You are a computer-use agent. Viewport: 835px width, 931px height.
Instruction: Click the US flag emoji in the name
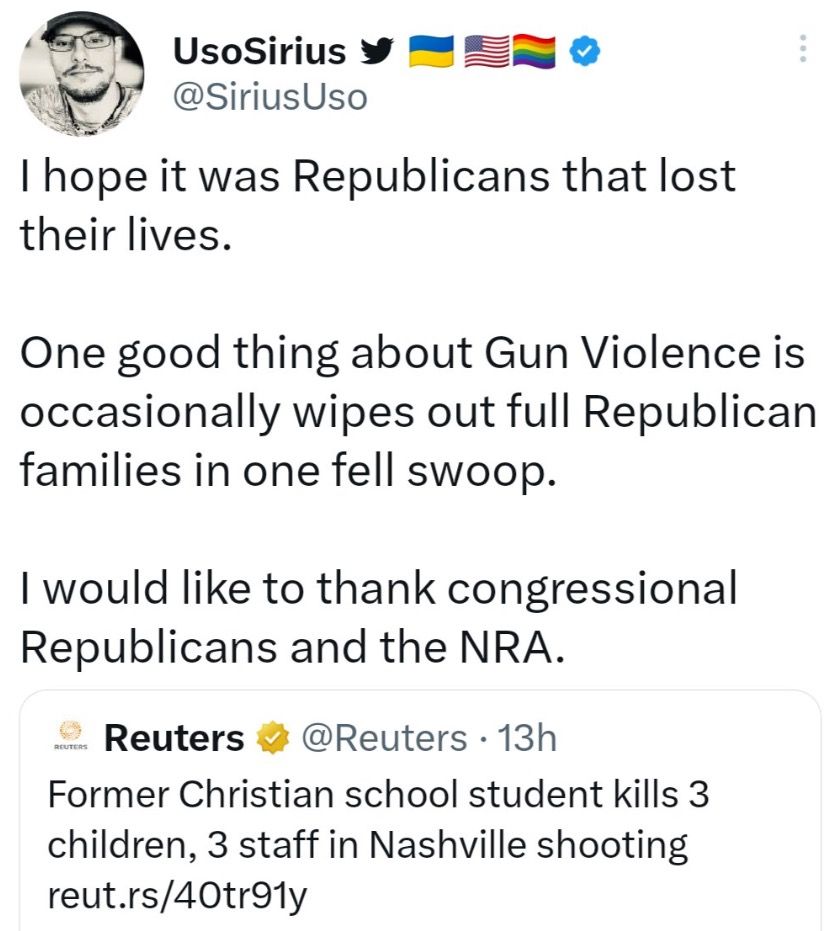pos(485,50)
